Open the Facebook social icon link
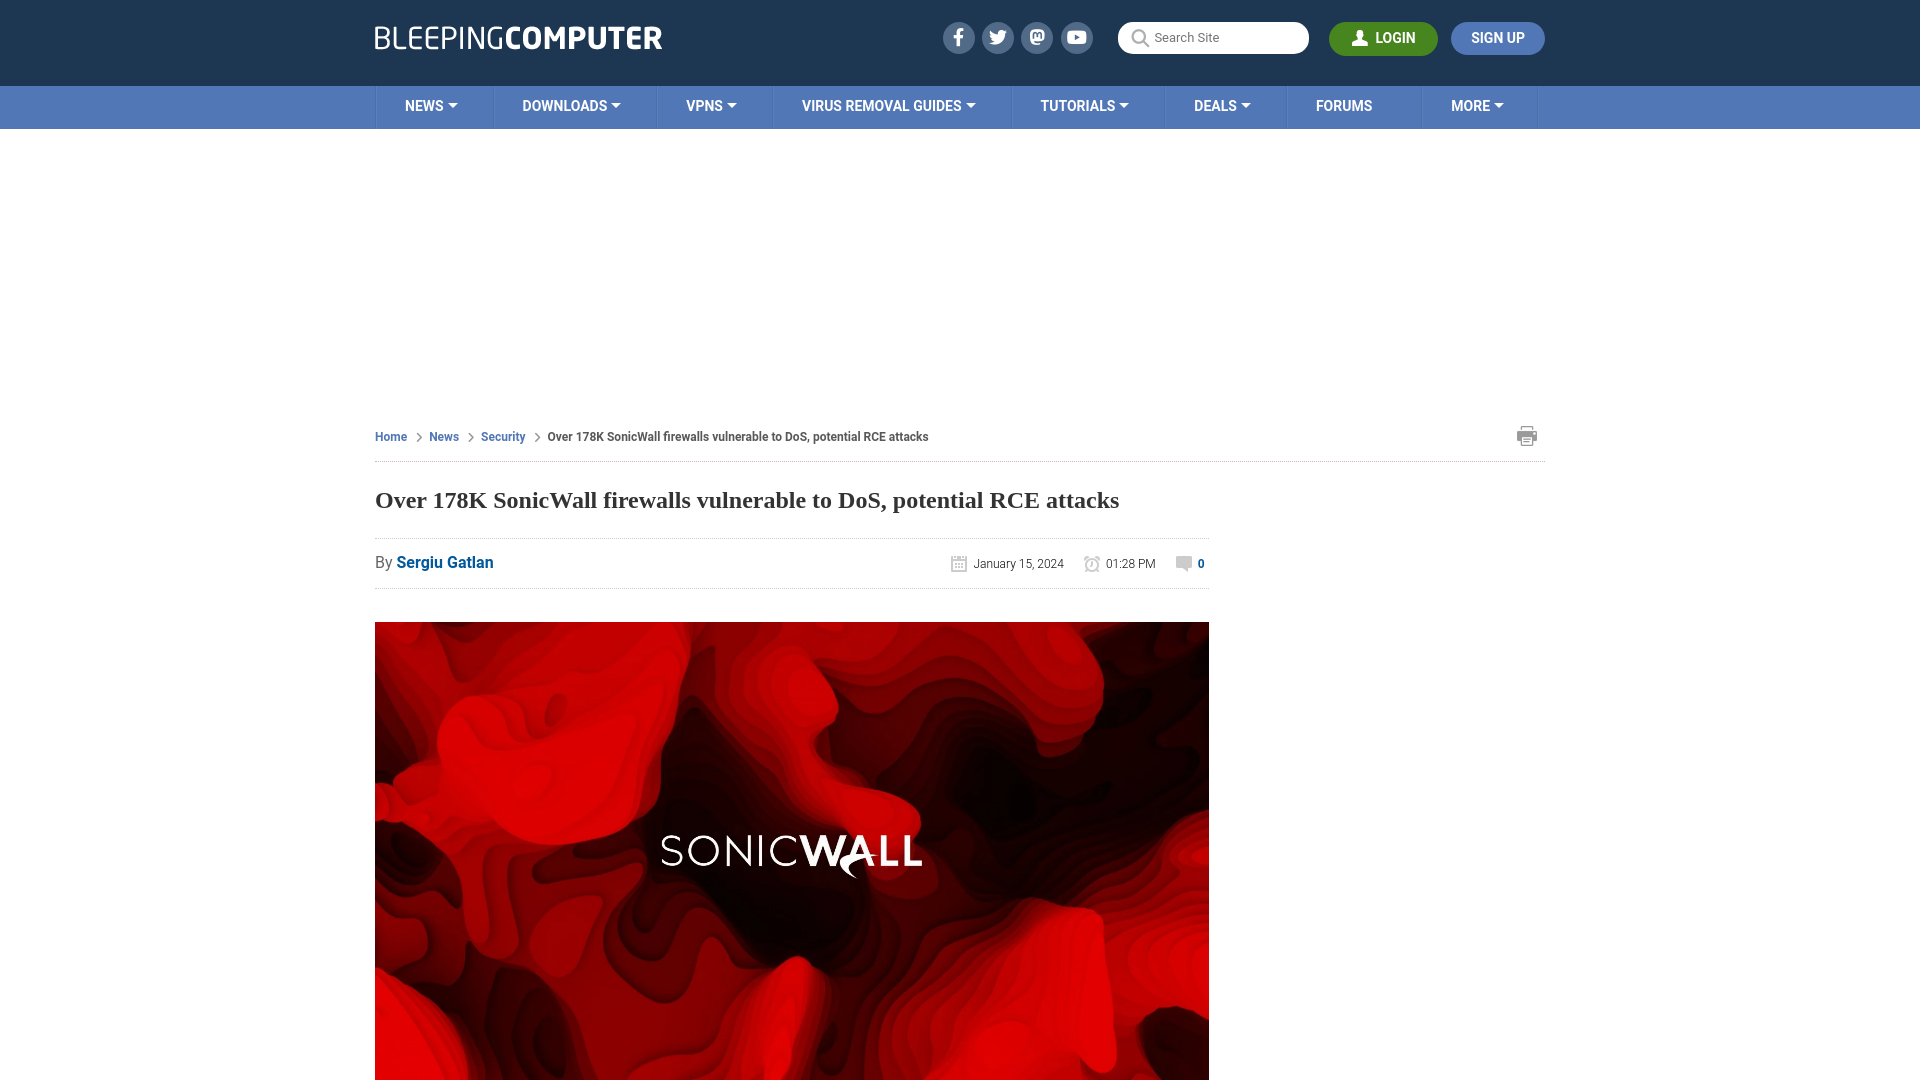Image resolution: width=1920 pixels, height=1080 pixels. 957,37
